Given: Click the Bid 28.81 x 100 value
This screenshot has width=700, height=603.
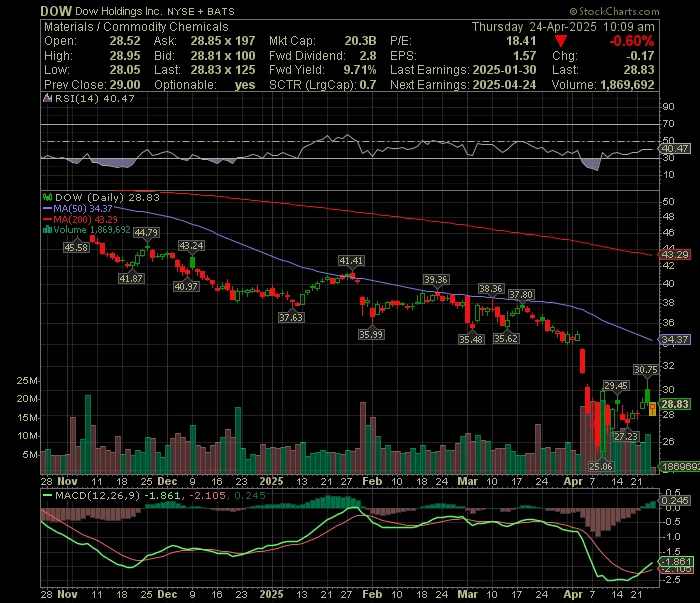Looking at the screenshot, I should click(x=223, y=56).
